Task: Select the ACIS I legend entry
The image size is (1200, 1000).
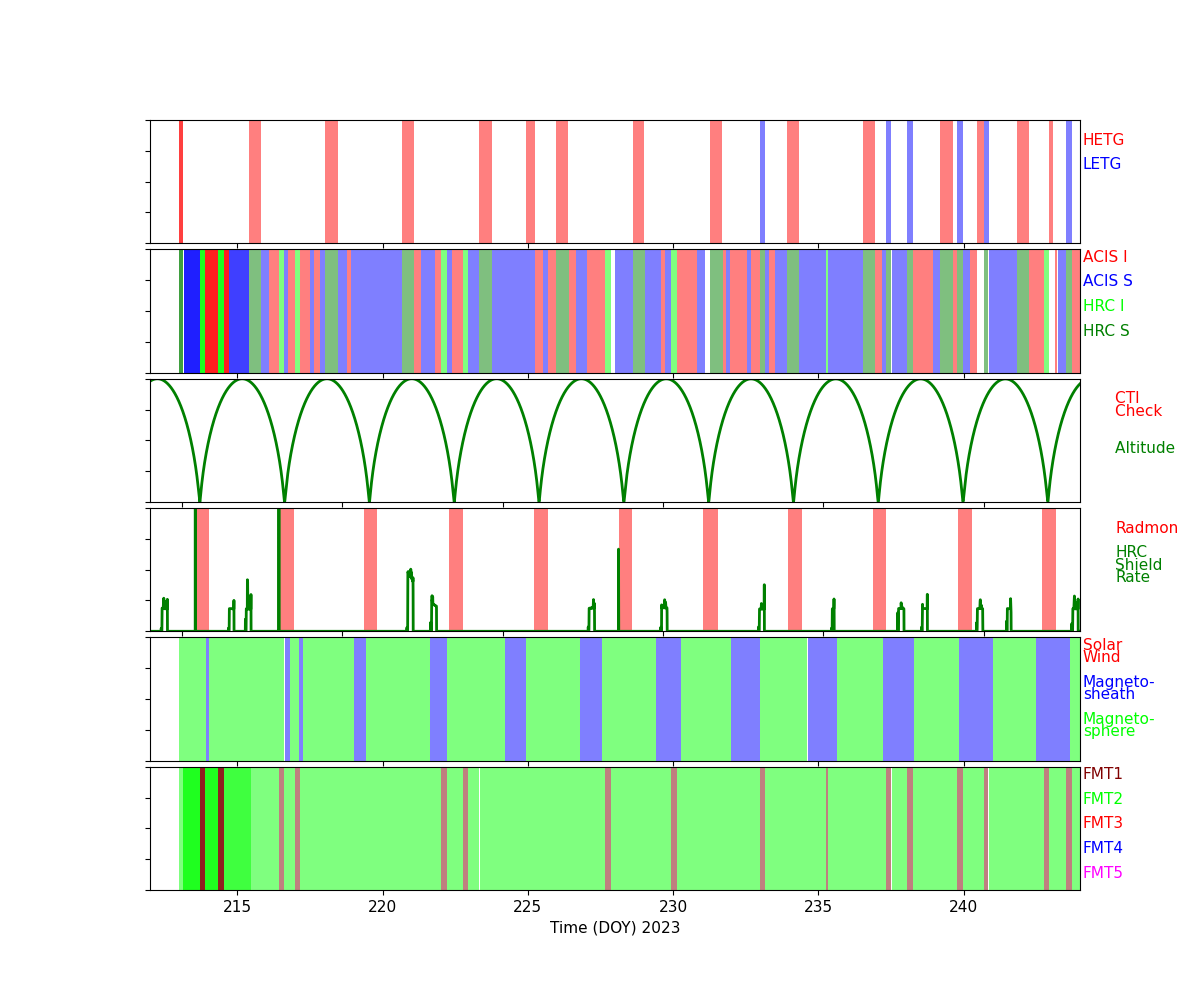Action: pyautogui.click(x=1104, y=258)
